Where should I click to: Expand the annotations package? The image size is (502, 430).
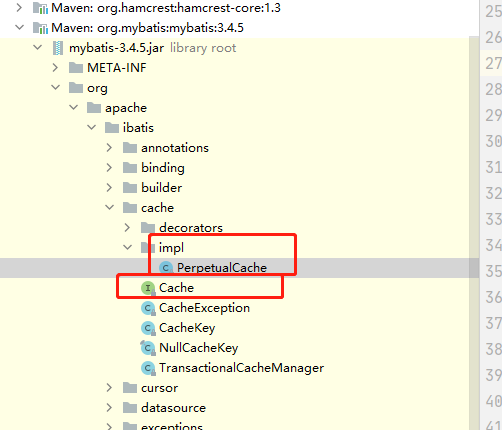[x=109, y=148]
